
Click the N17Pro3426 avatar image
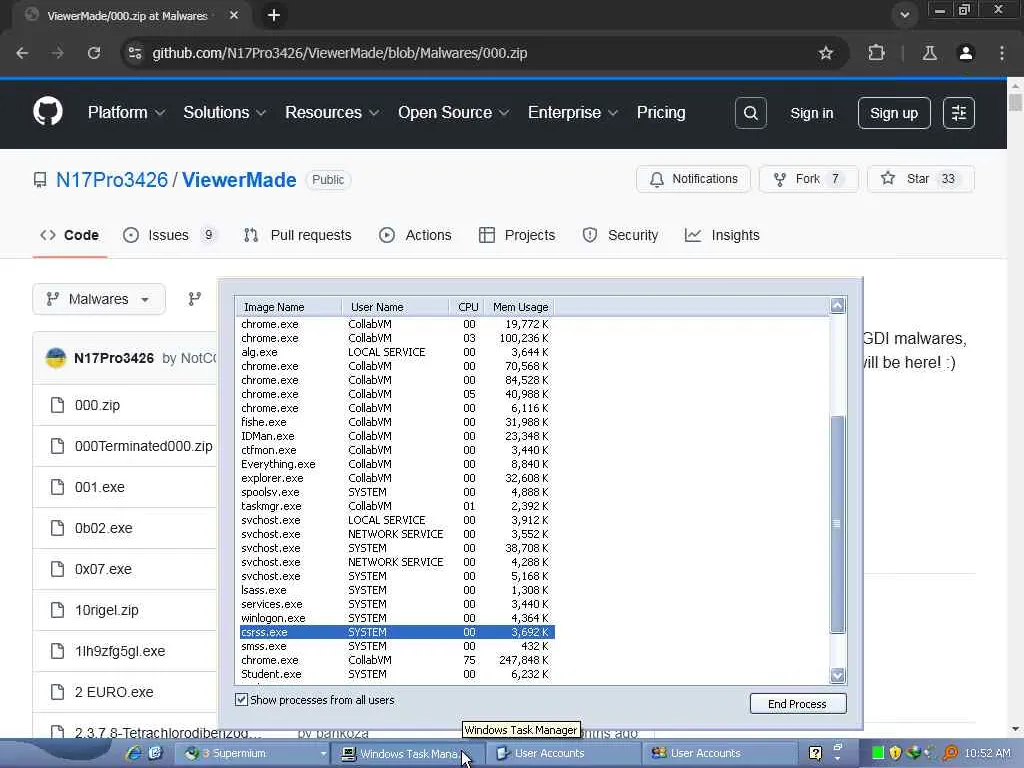pos(56,358)
